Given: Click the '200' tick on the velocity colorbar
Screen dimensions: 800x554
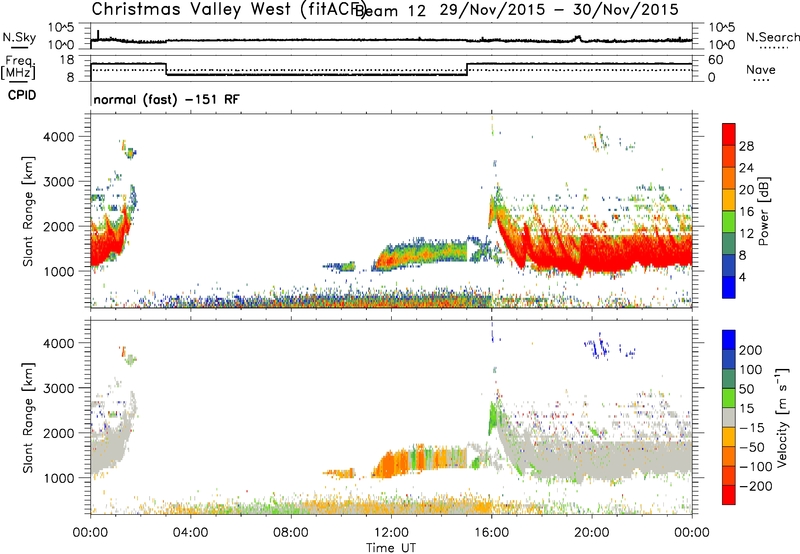Looking at the screenshot, I should click(x=751, y=350).
